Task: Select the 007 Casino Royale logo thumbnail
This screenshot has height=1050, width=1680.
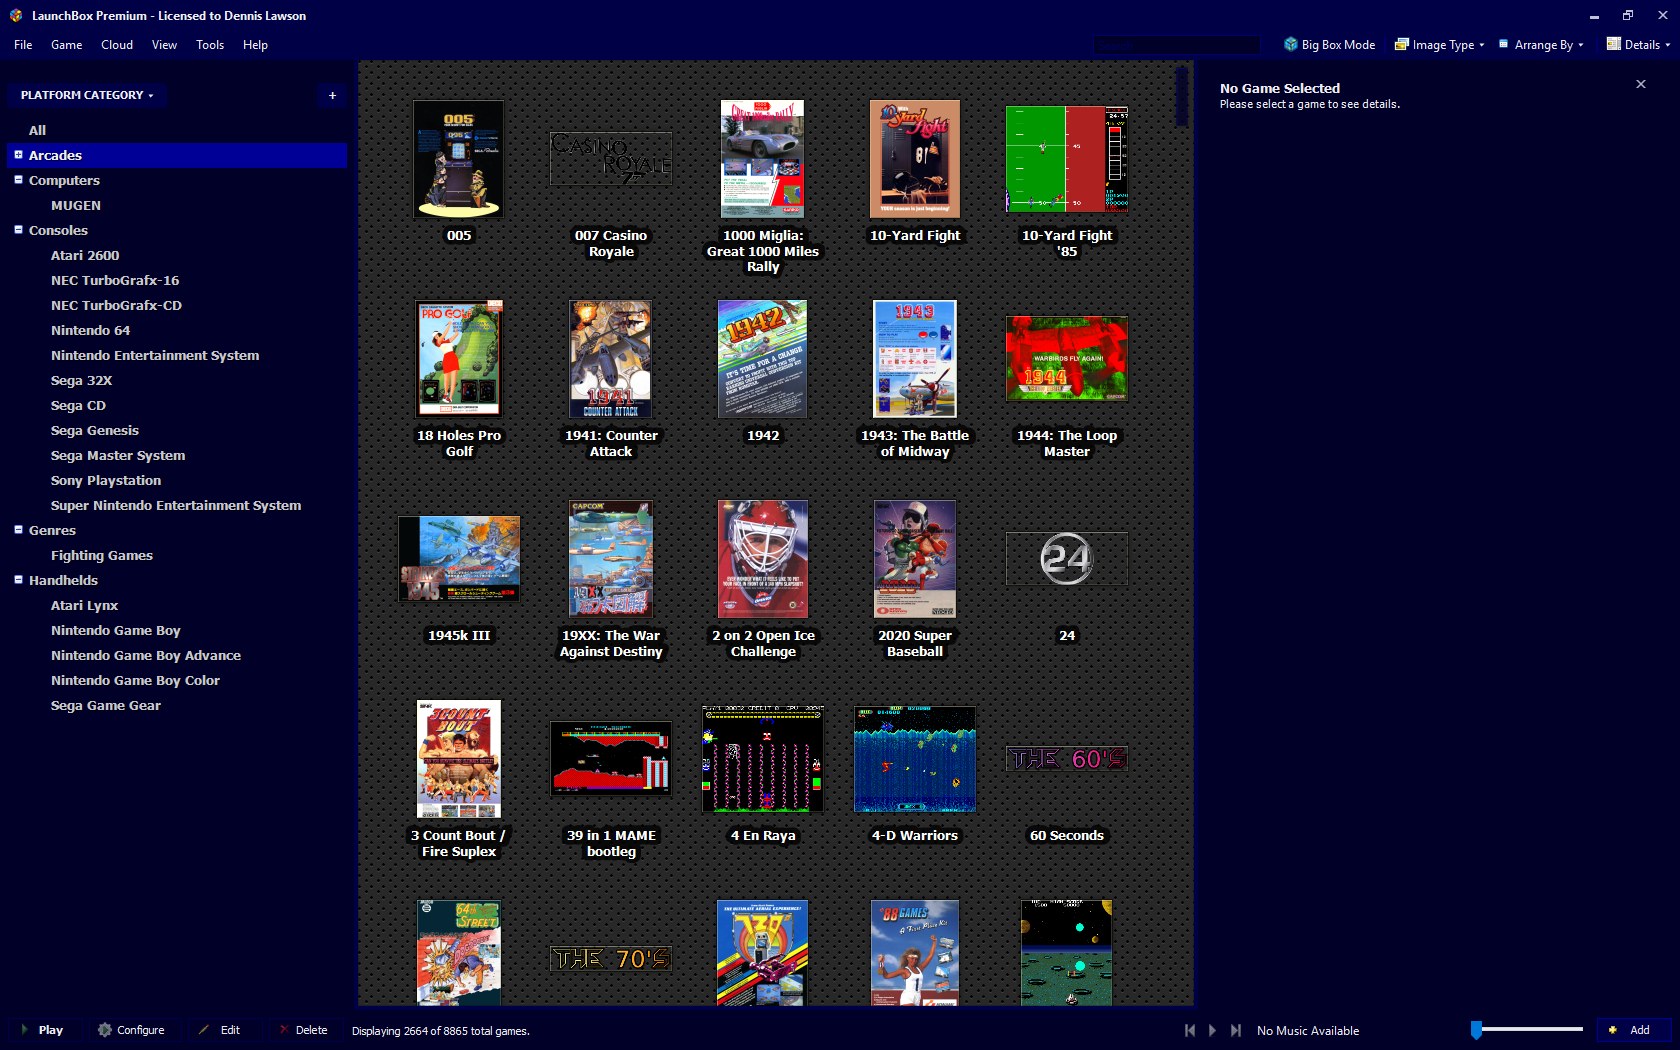Action: tap(611, 159)
